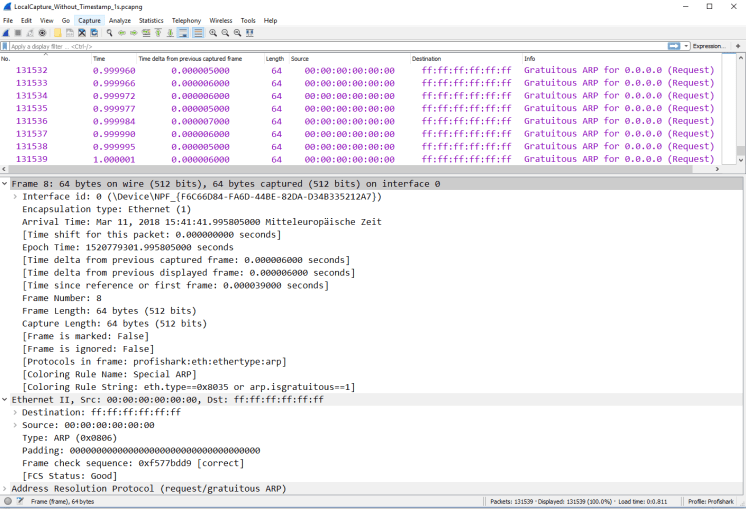The width and height of the screenshot is (746, 509).
Task: Open the View menu
Action: coord(47,20)
